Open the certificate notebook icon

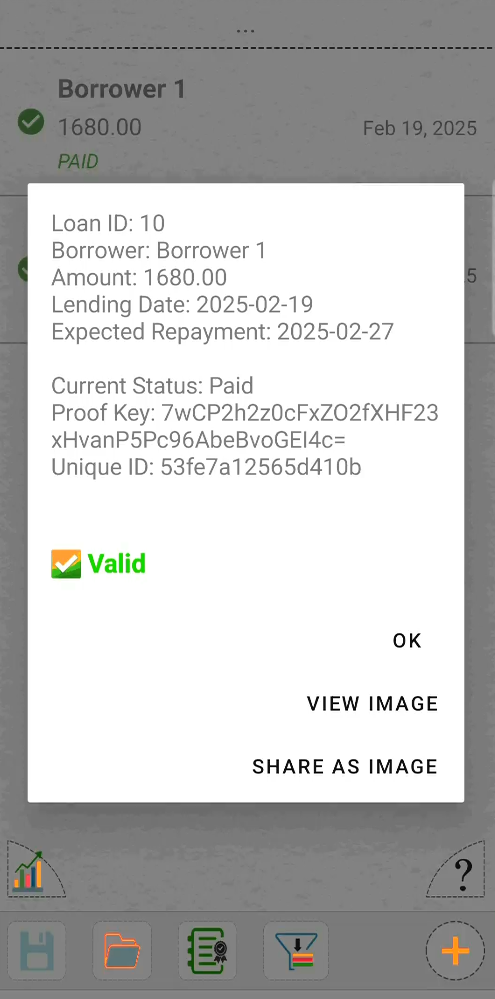click(207, 951)
